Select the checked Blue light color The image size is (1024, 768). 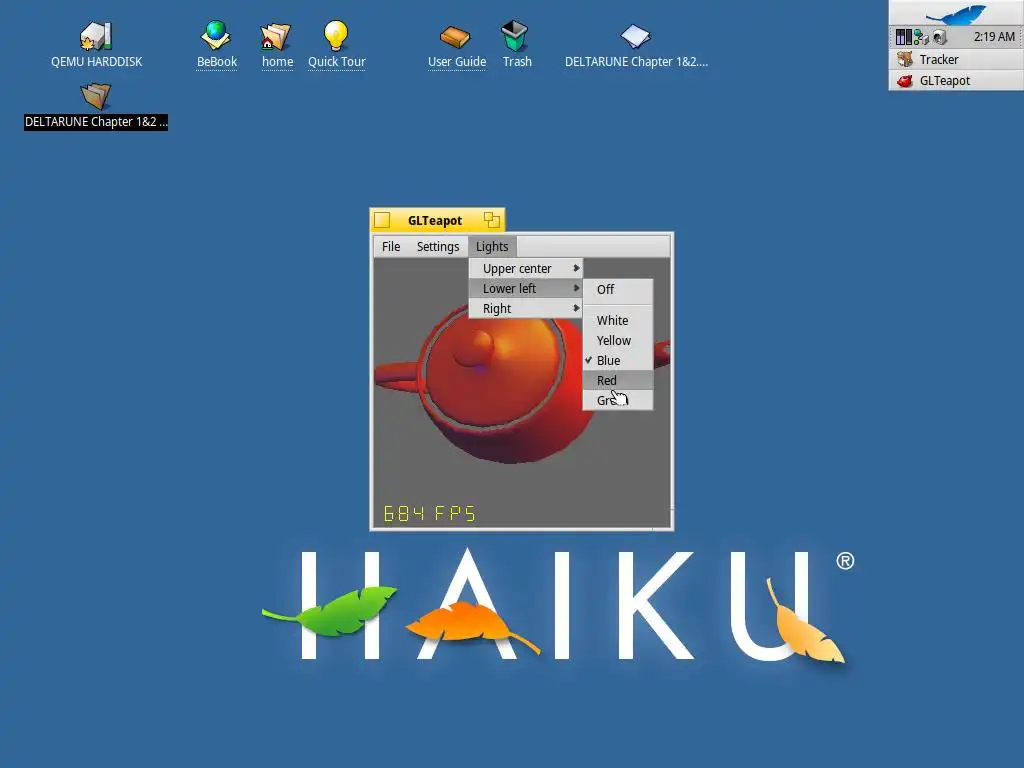[x=618, y=360]
